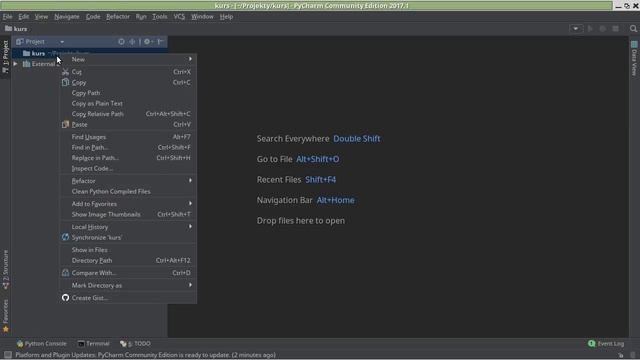
Task: Expand the New submenu
Action: tap(128, 59)
